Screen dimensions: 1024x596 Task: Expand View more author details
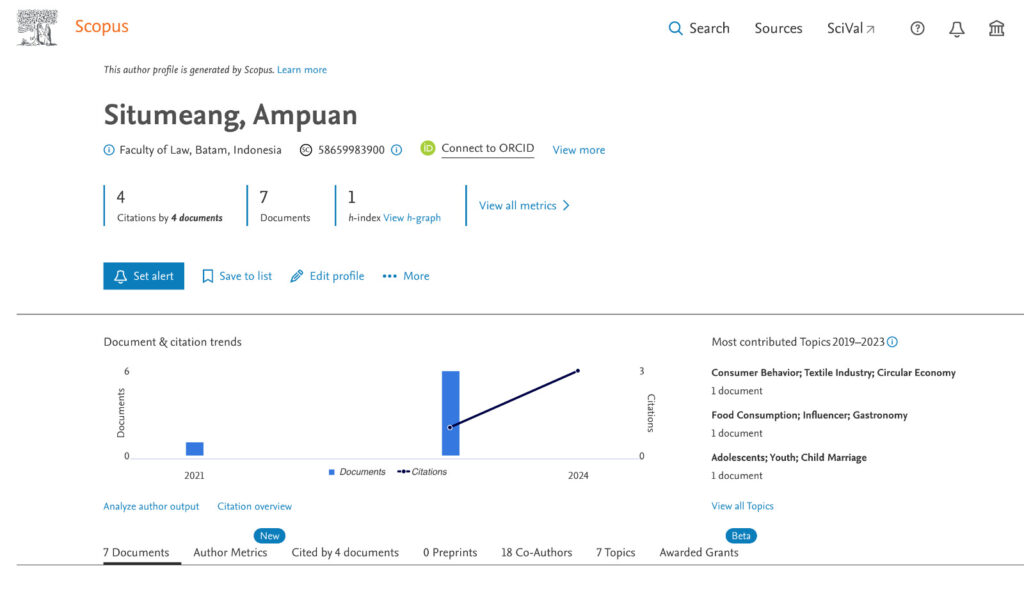[x=579, y=150]
